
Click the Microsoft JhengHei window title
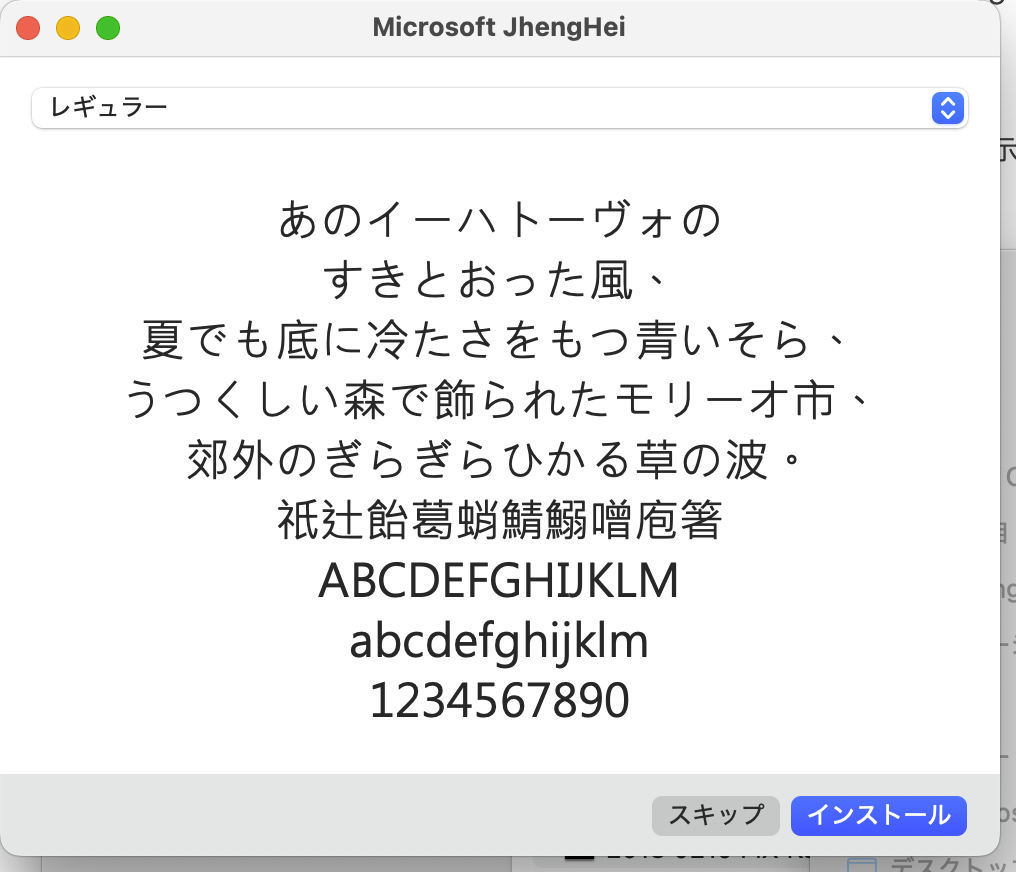pos(498,28)
